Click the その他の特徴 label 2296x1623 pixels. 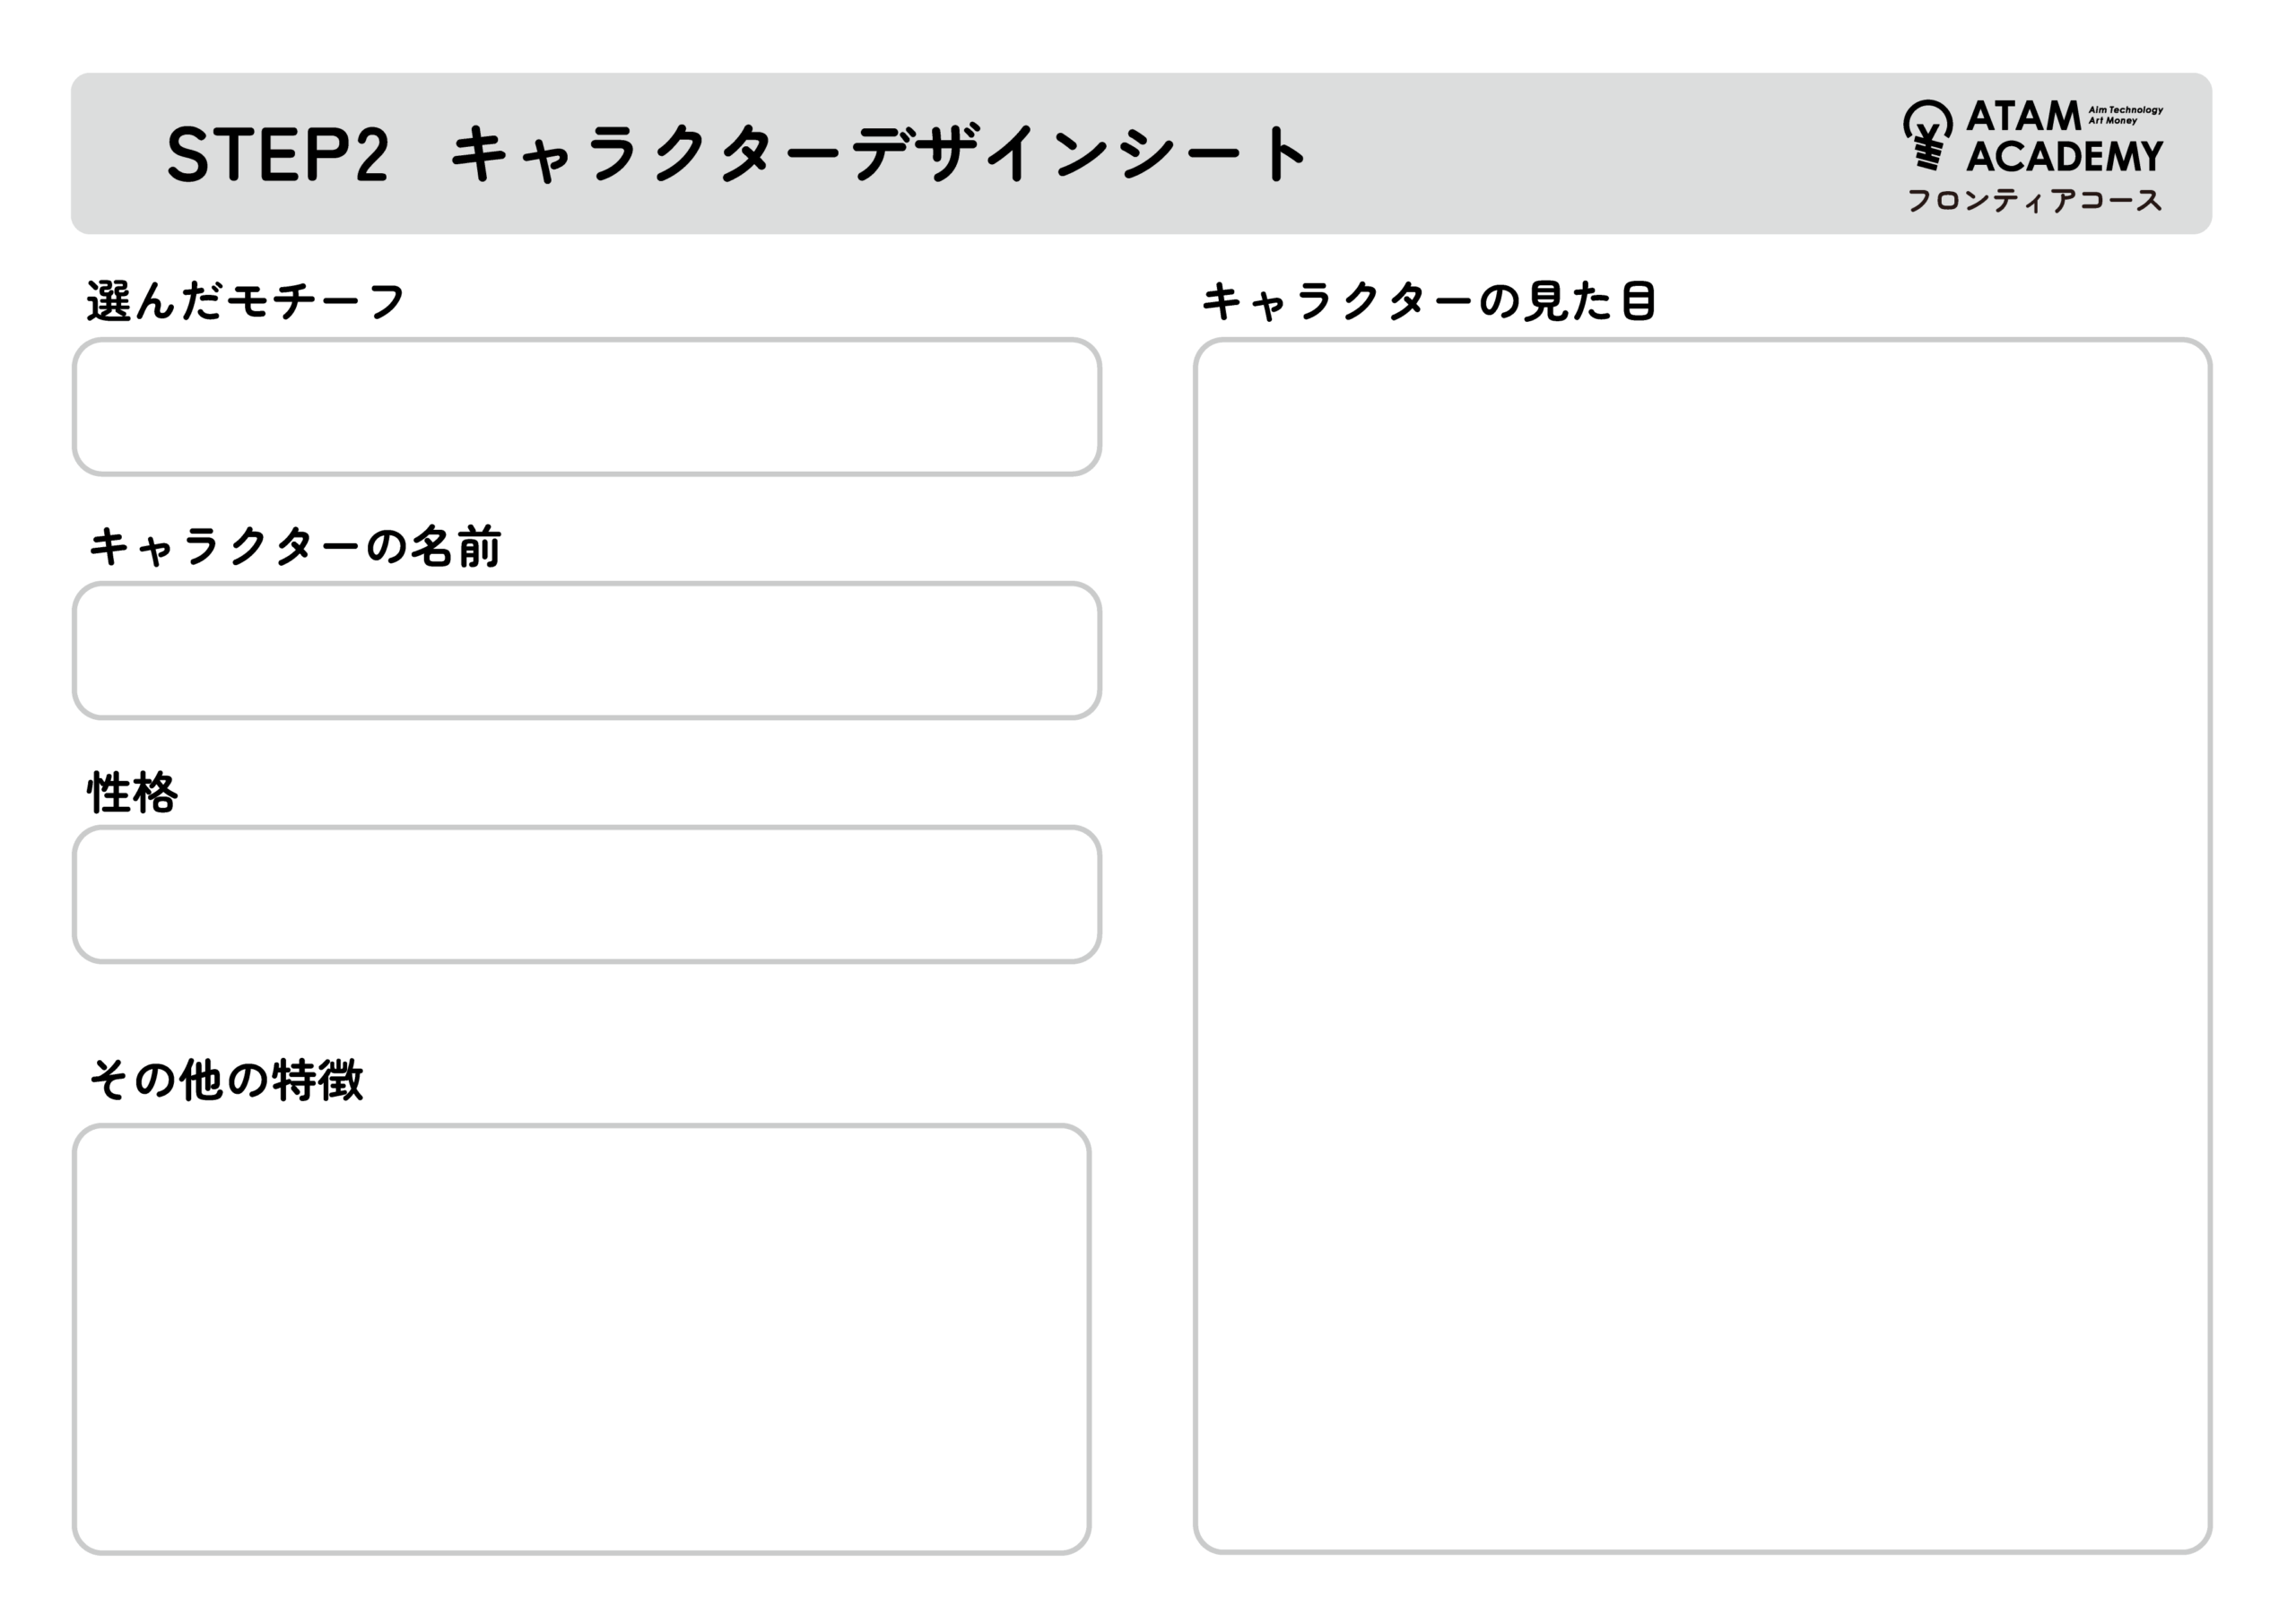pyautogui.click(x=226, y=1080)
